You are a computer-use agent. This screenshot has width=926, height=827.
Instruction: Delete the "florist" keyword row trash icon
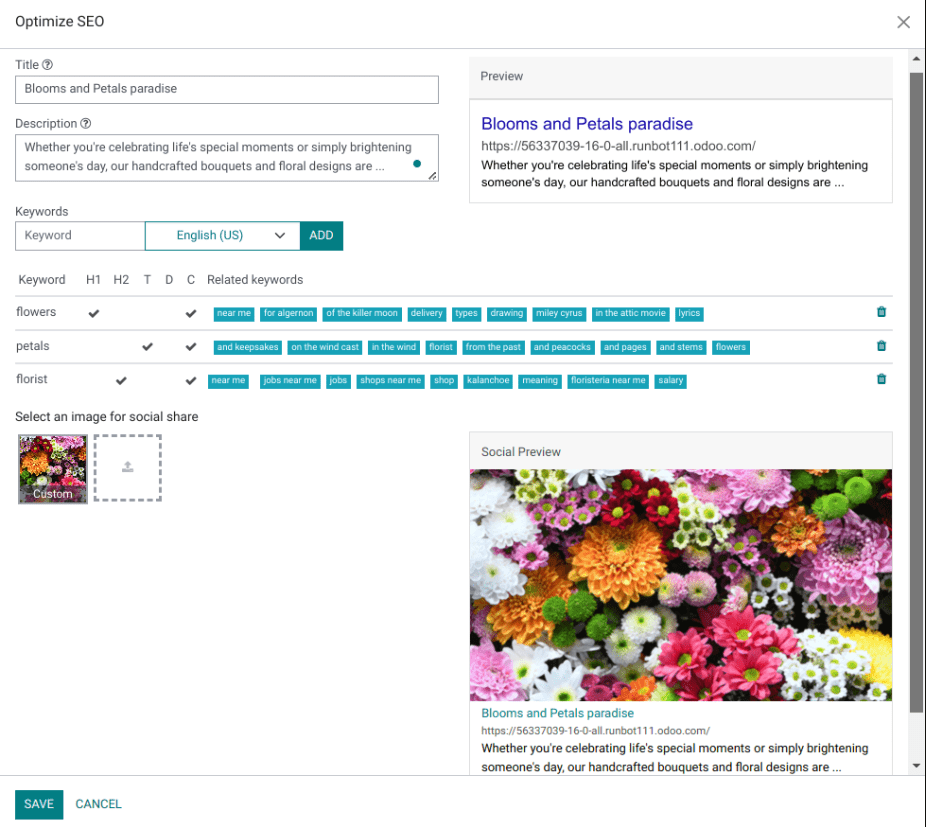tap(881, 379)
